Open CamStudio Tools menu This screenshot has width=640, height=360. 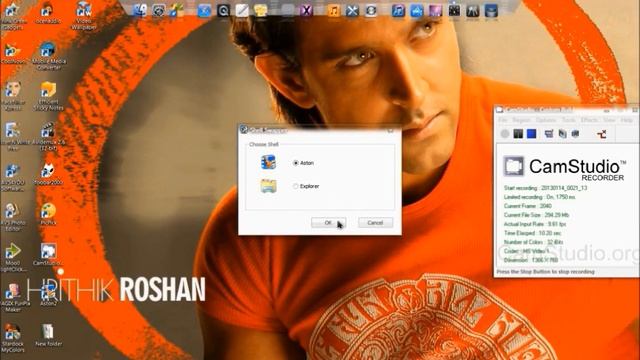[x=568, y=120]
